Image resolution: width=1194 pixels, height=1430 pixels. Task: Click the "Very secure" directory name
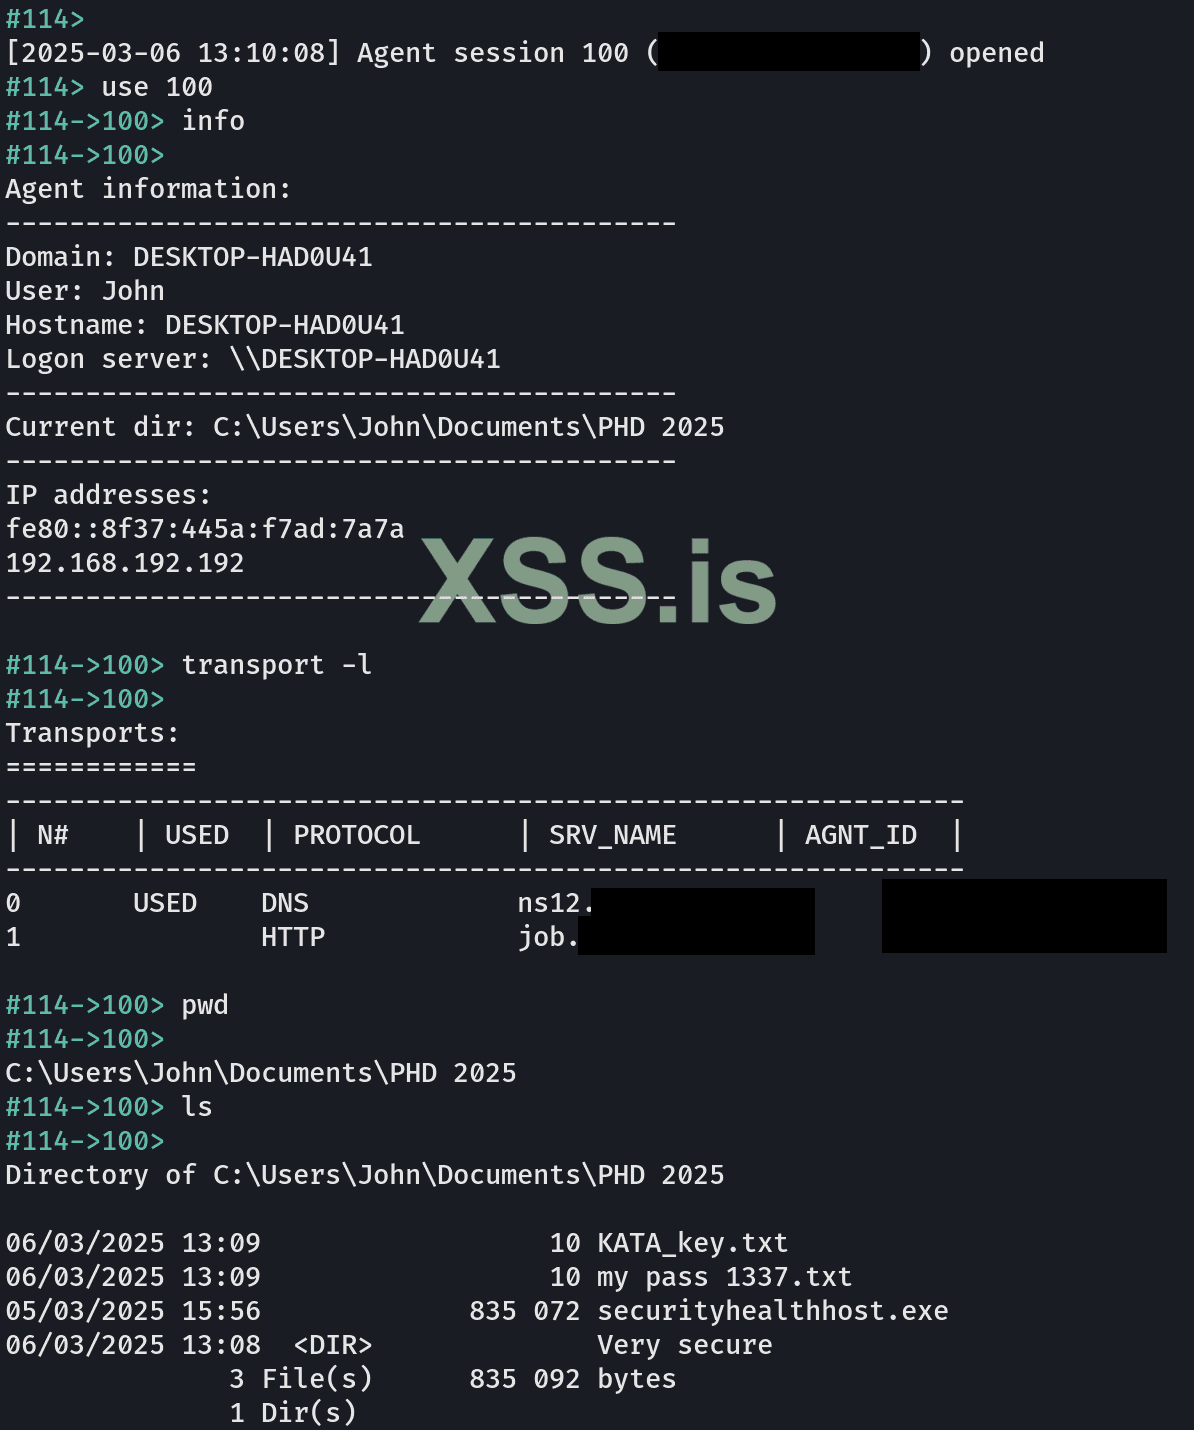click(684, 1345)
